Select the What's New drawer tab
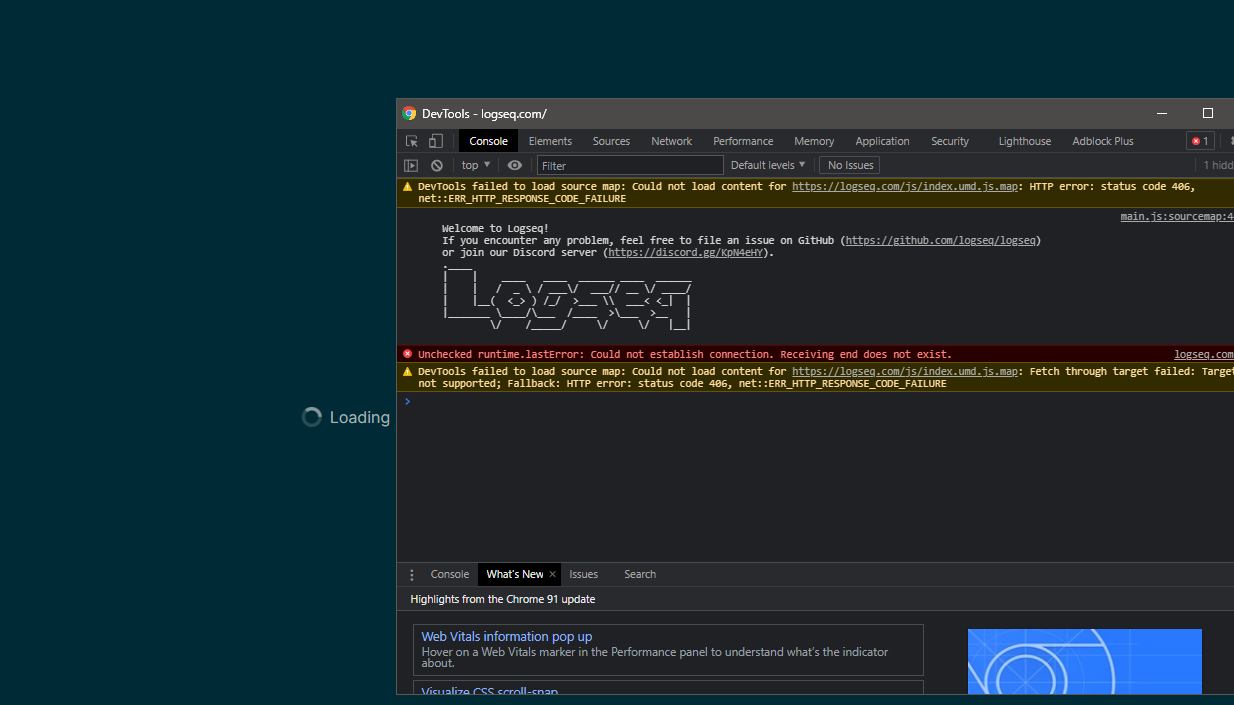Image resolution: width=1234 pixels, height=705 pixels. 515,574
